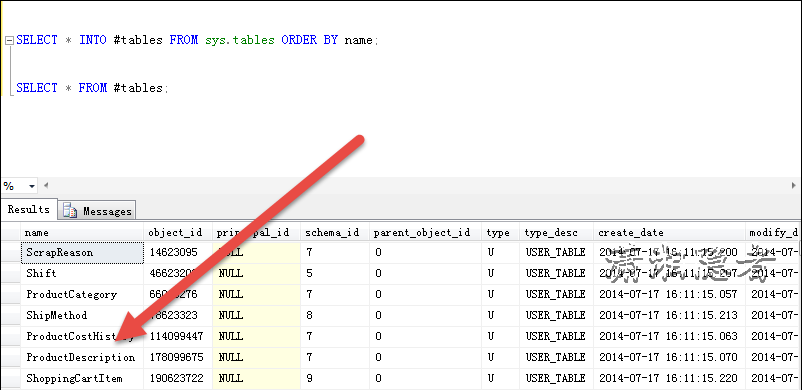Click the sys.tables text in query editor
This screenshot has height=390, width=802.
click(x=240, y=40)
